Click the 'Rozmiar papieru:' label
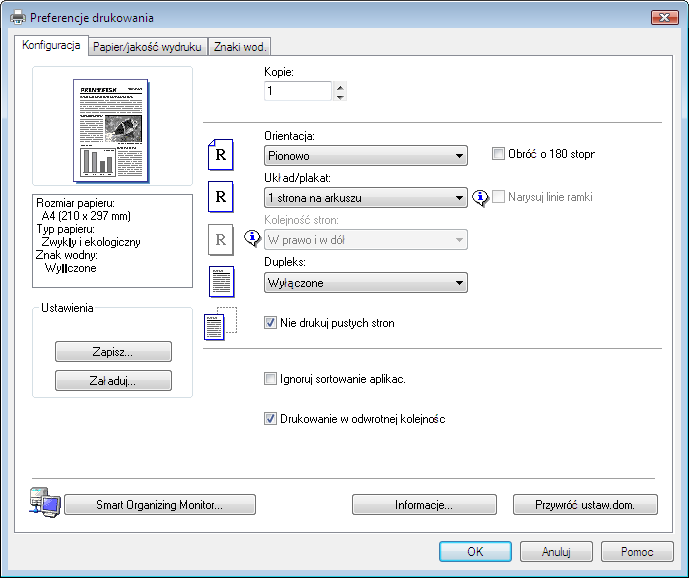 [75, 203]
